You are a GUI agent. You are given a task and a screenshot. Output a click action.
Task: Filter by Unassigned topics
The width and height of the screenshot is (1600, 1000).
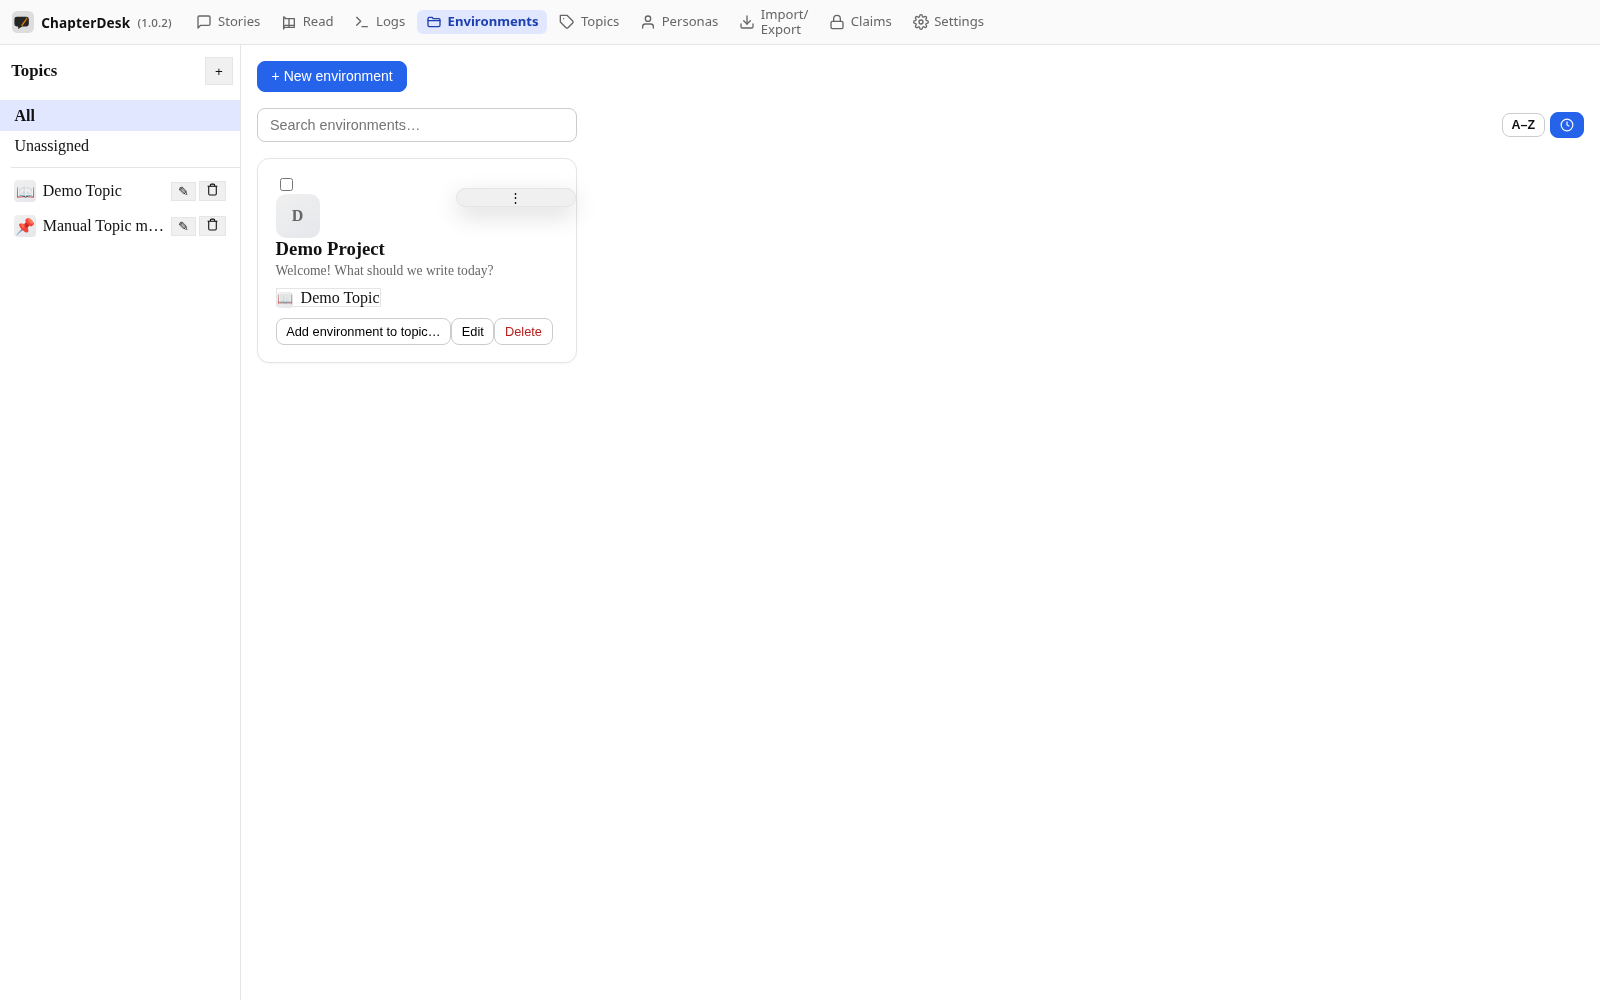coord(120,146)
